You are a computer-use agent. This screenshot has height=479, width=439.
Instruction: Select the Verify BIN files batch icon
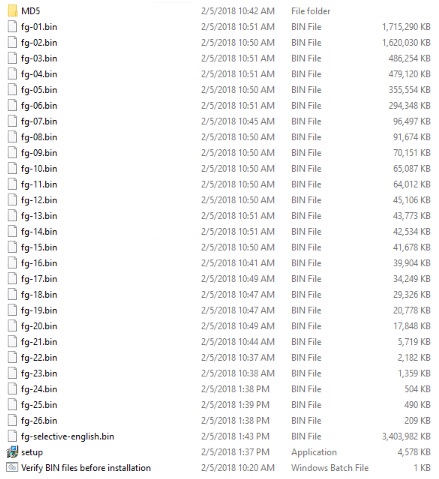point(12,468)
